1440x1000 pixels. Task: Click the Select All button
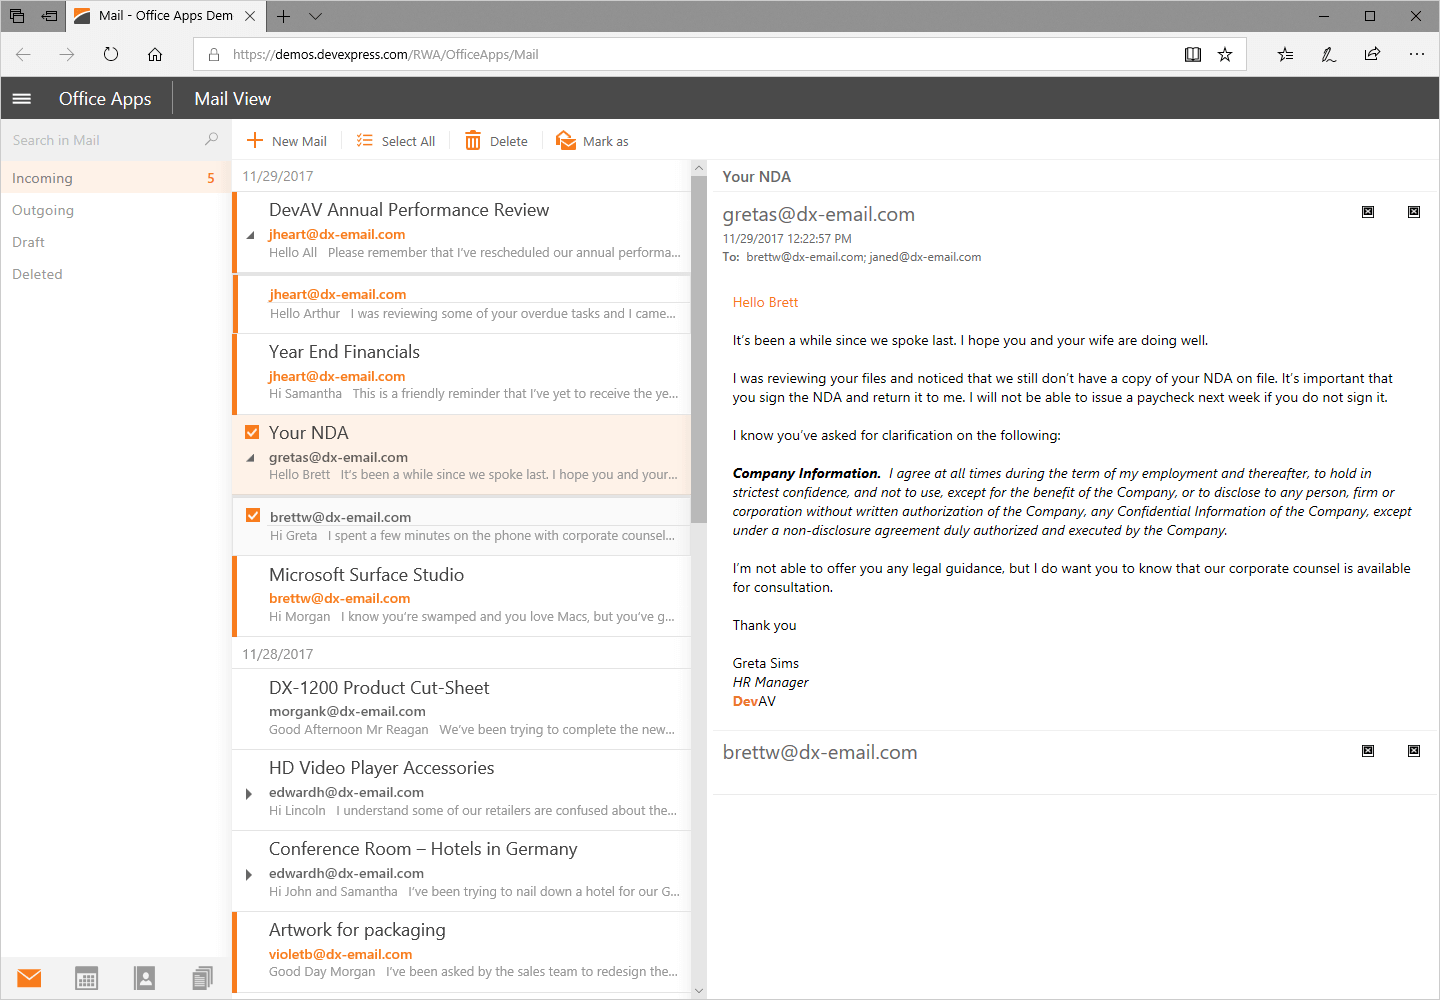pos(396,140)
